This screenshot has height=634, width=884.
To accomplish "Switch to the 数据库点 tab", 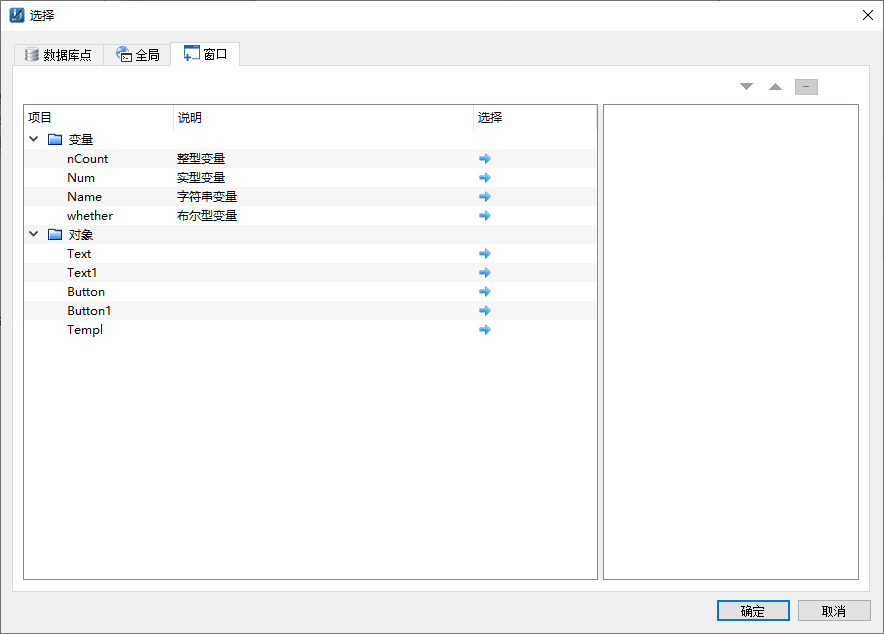I will tap(59, 55).
